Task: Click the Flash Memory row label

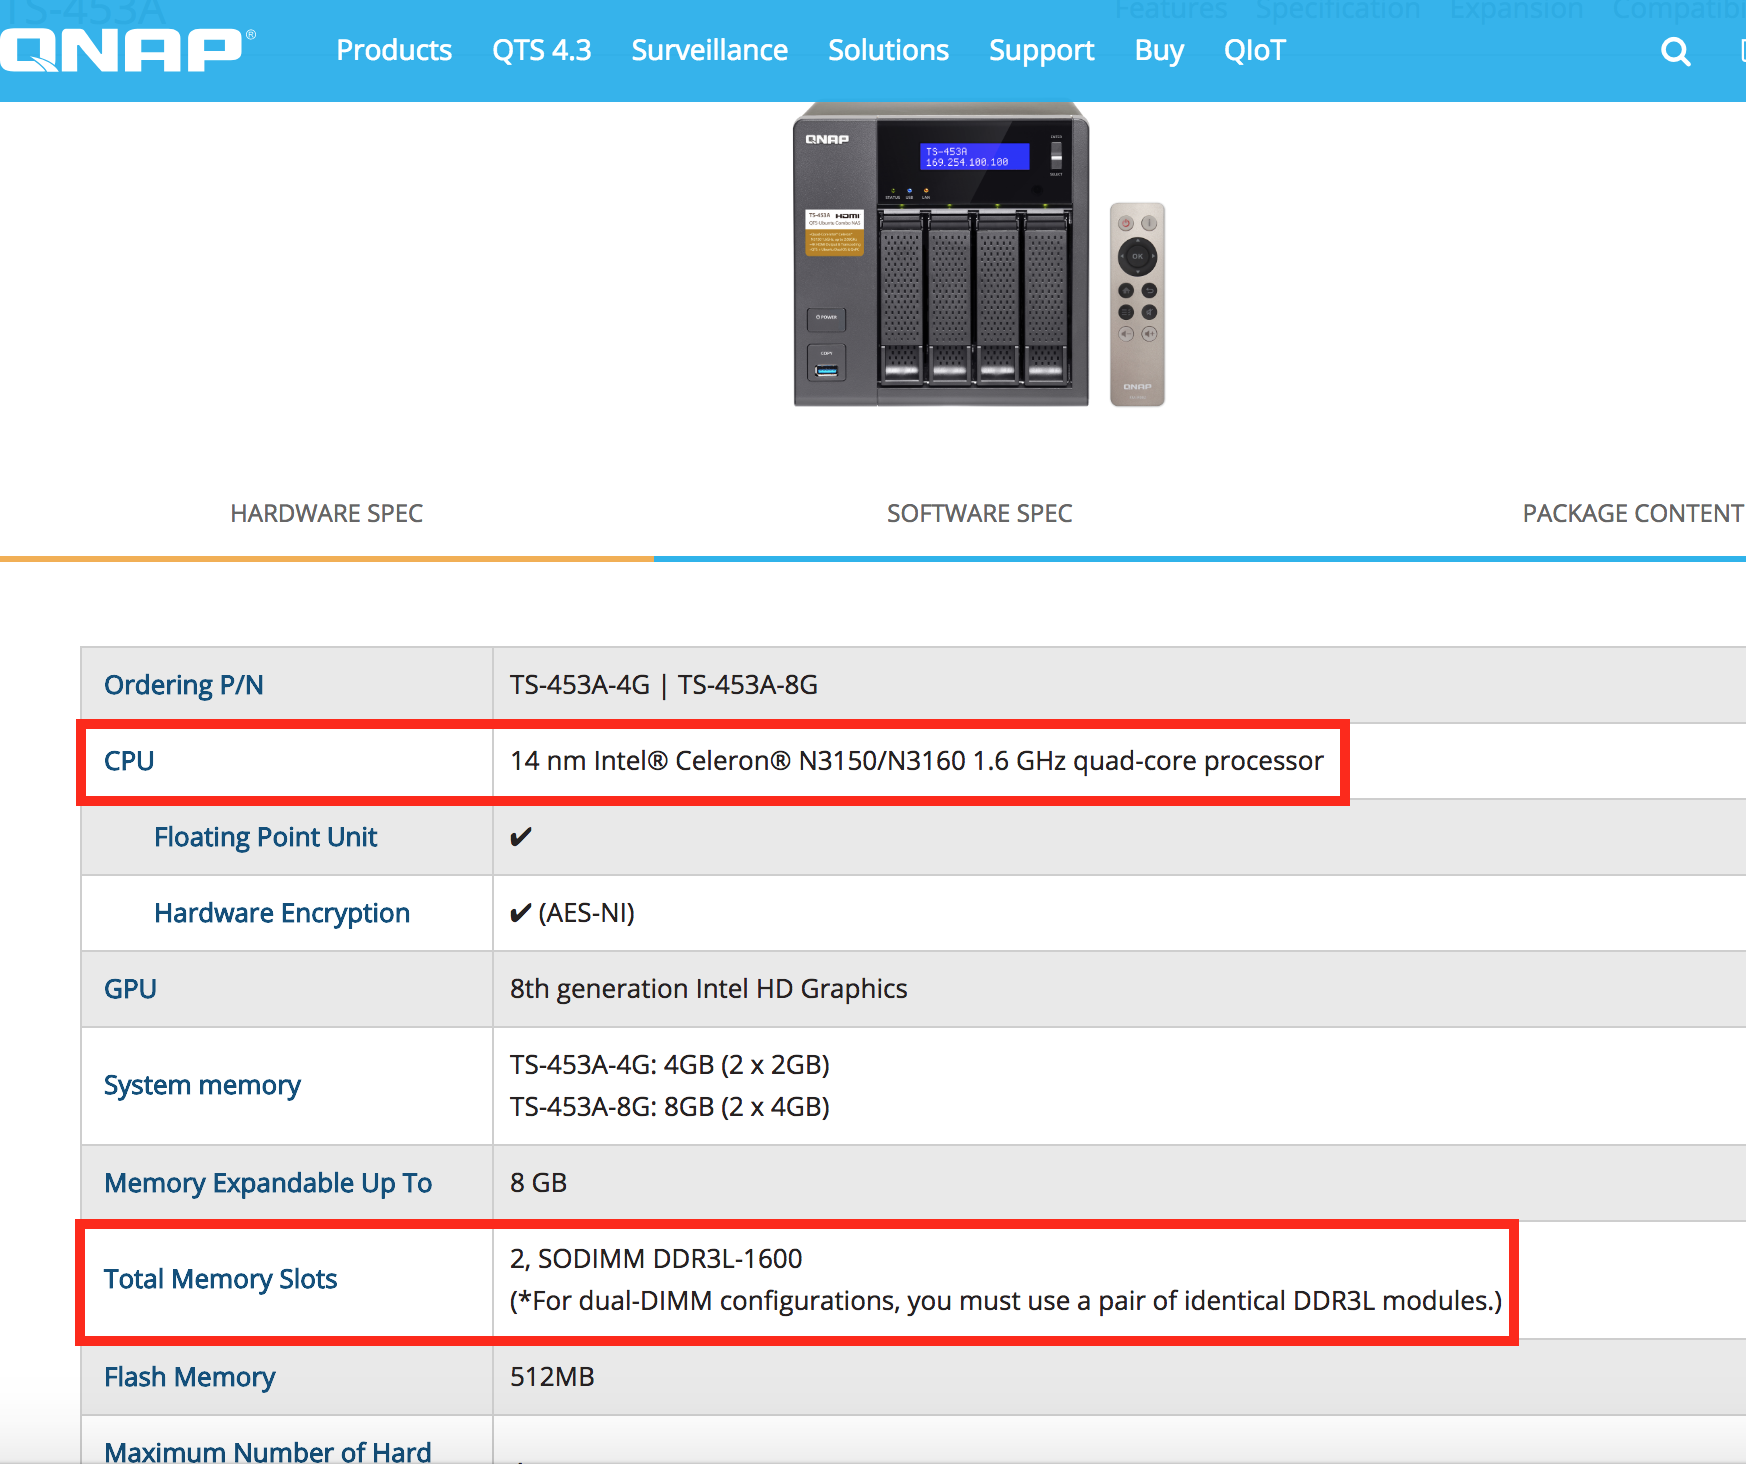Action: click(189, 1377)
